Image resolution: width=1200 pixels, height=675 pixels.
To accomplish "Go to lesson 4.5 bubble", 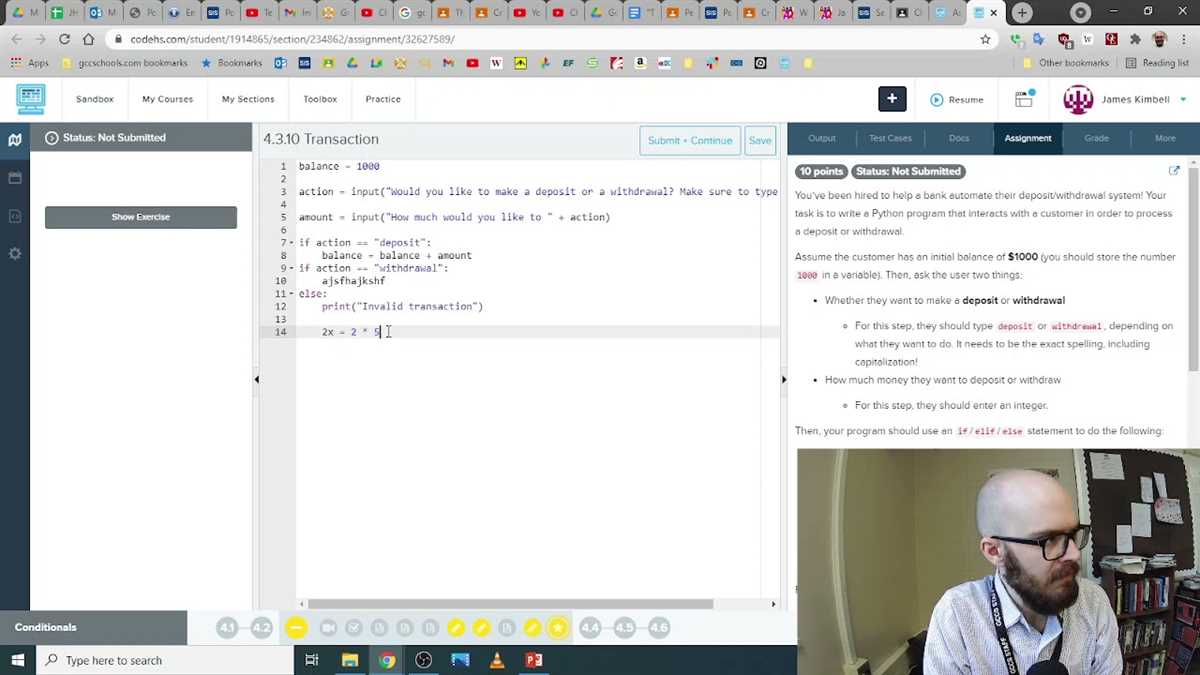I will click(624, 628).
